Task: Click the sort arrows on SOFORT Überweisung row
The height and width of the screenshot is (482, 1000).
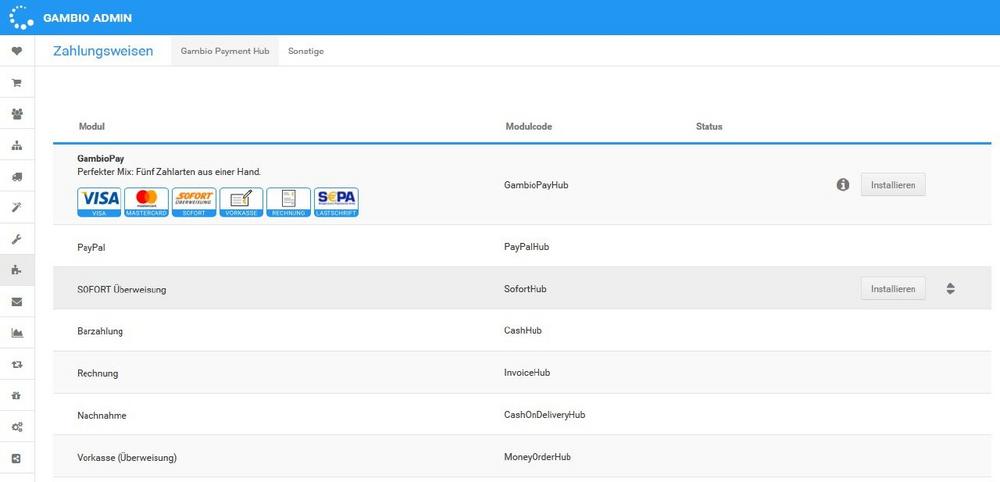Action: coord(950,288)
